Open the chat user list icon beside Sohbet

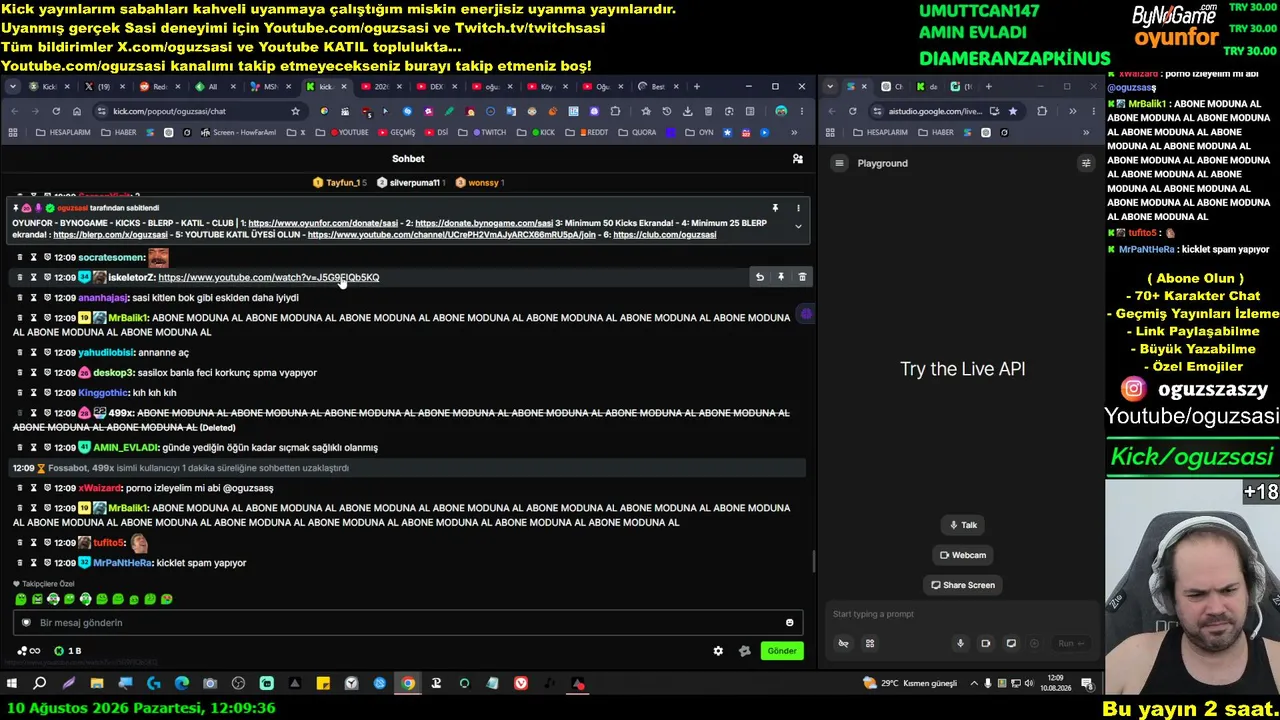(797, 159)
